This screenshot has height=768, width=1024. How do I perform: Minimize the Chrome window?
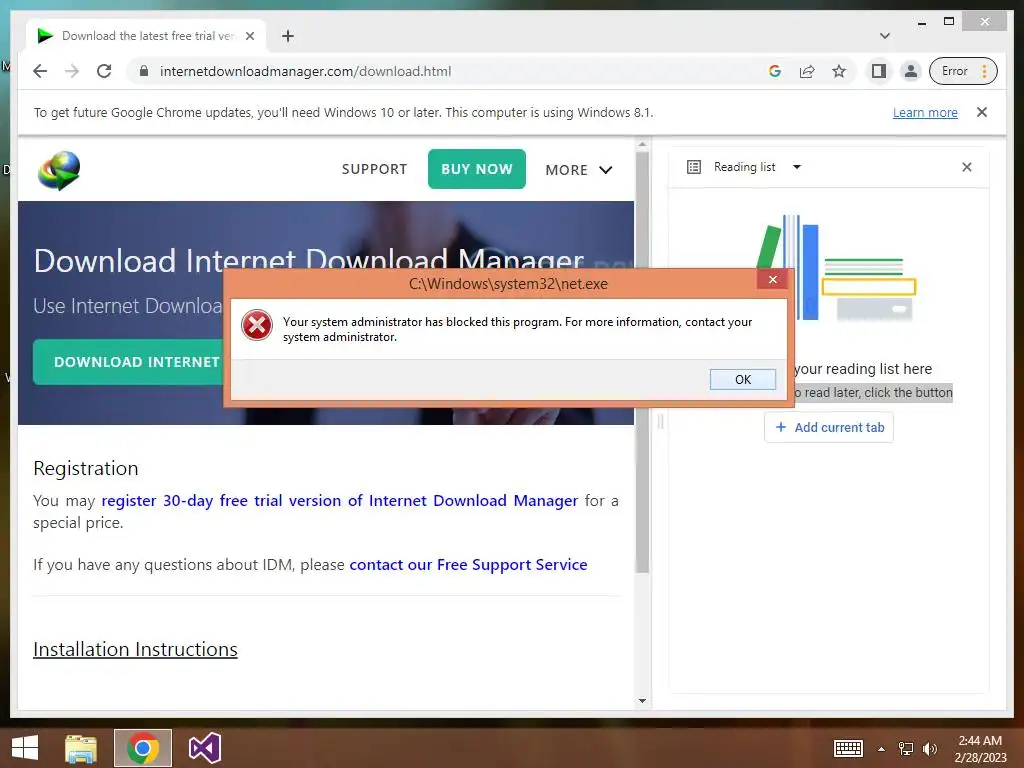921,22
